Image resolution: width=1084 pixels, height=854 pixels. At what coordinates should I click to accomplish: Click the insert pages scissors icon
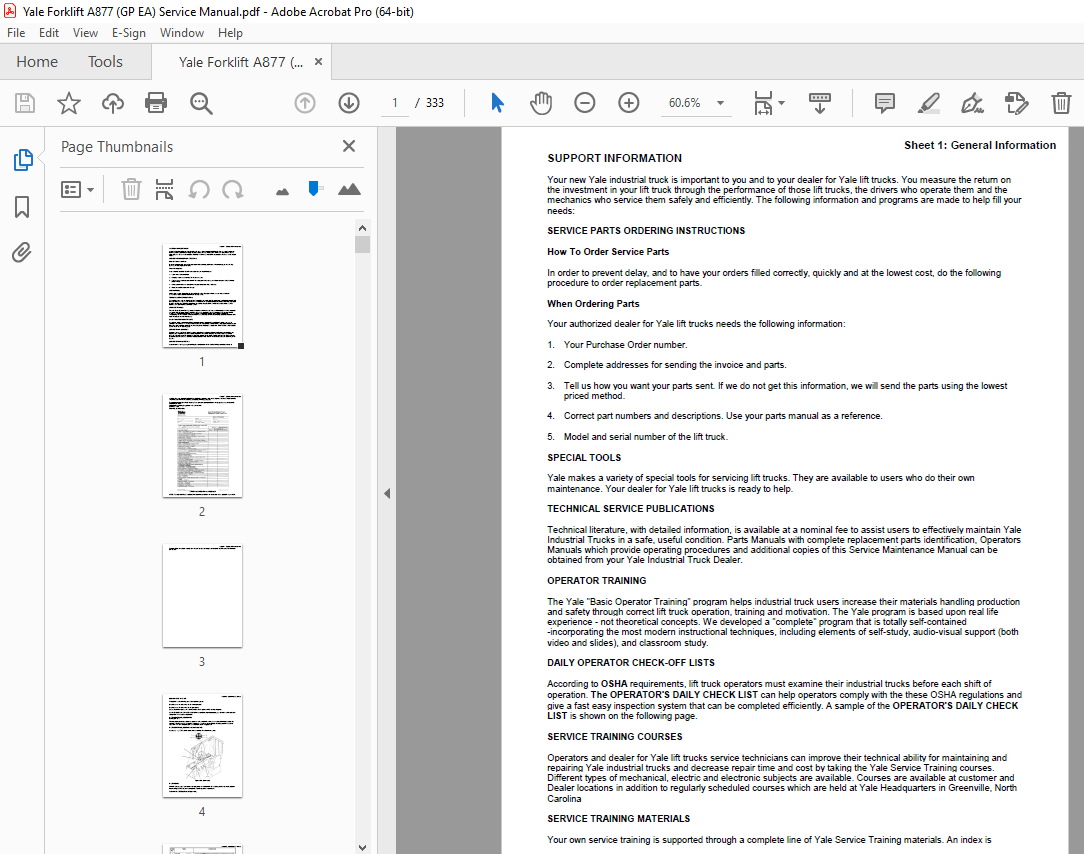(164, 189)
